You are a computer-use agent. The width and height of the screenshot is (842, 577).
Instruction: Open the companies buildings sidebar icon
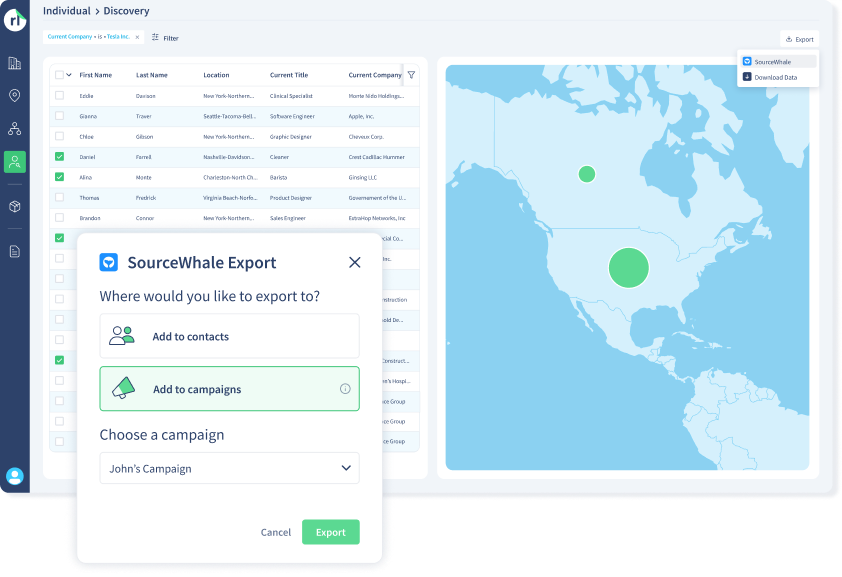(x=14, y=63)
